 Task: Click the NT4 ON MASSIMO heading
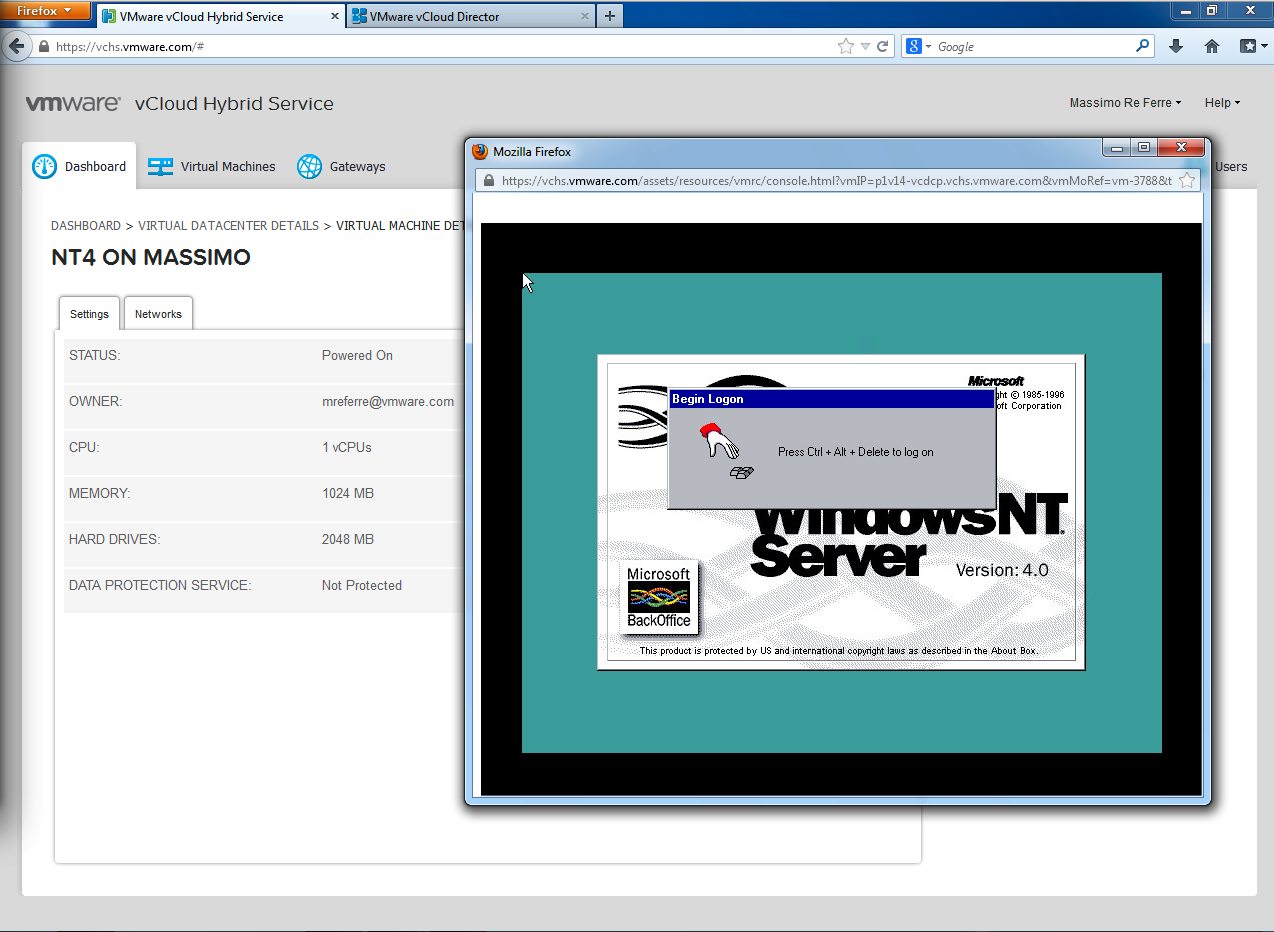151,257
